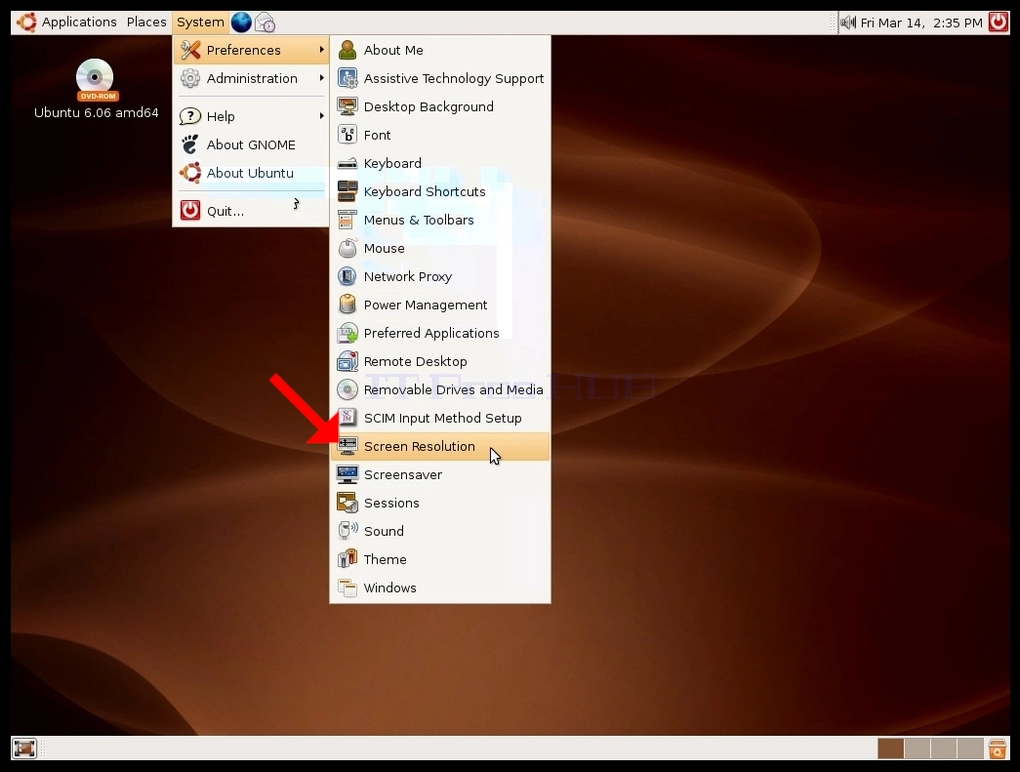Open the Places menu

(x=146, y=22)
